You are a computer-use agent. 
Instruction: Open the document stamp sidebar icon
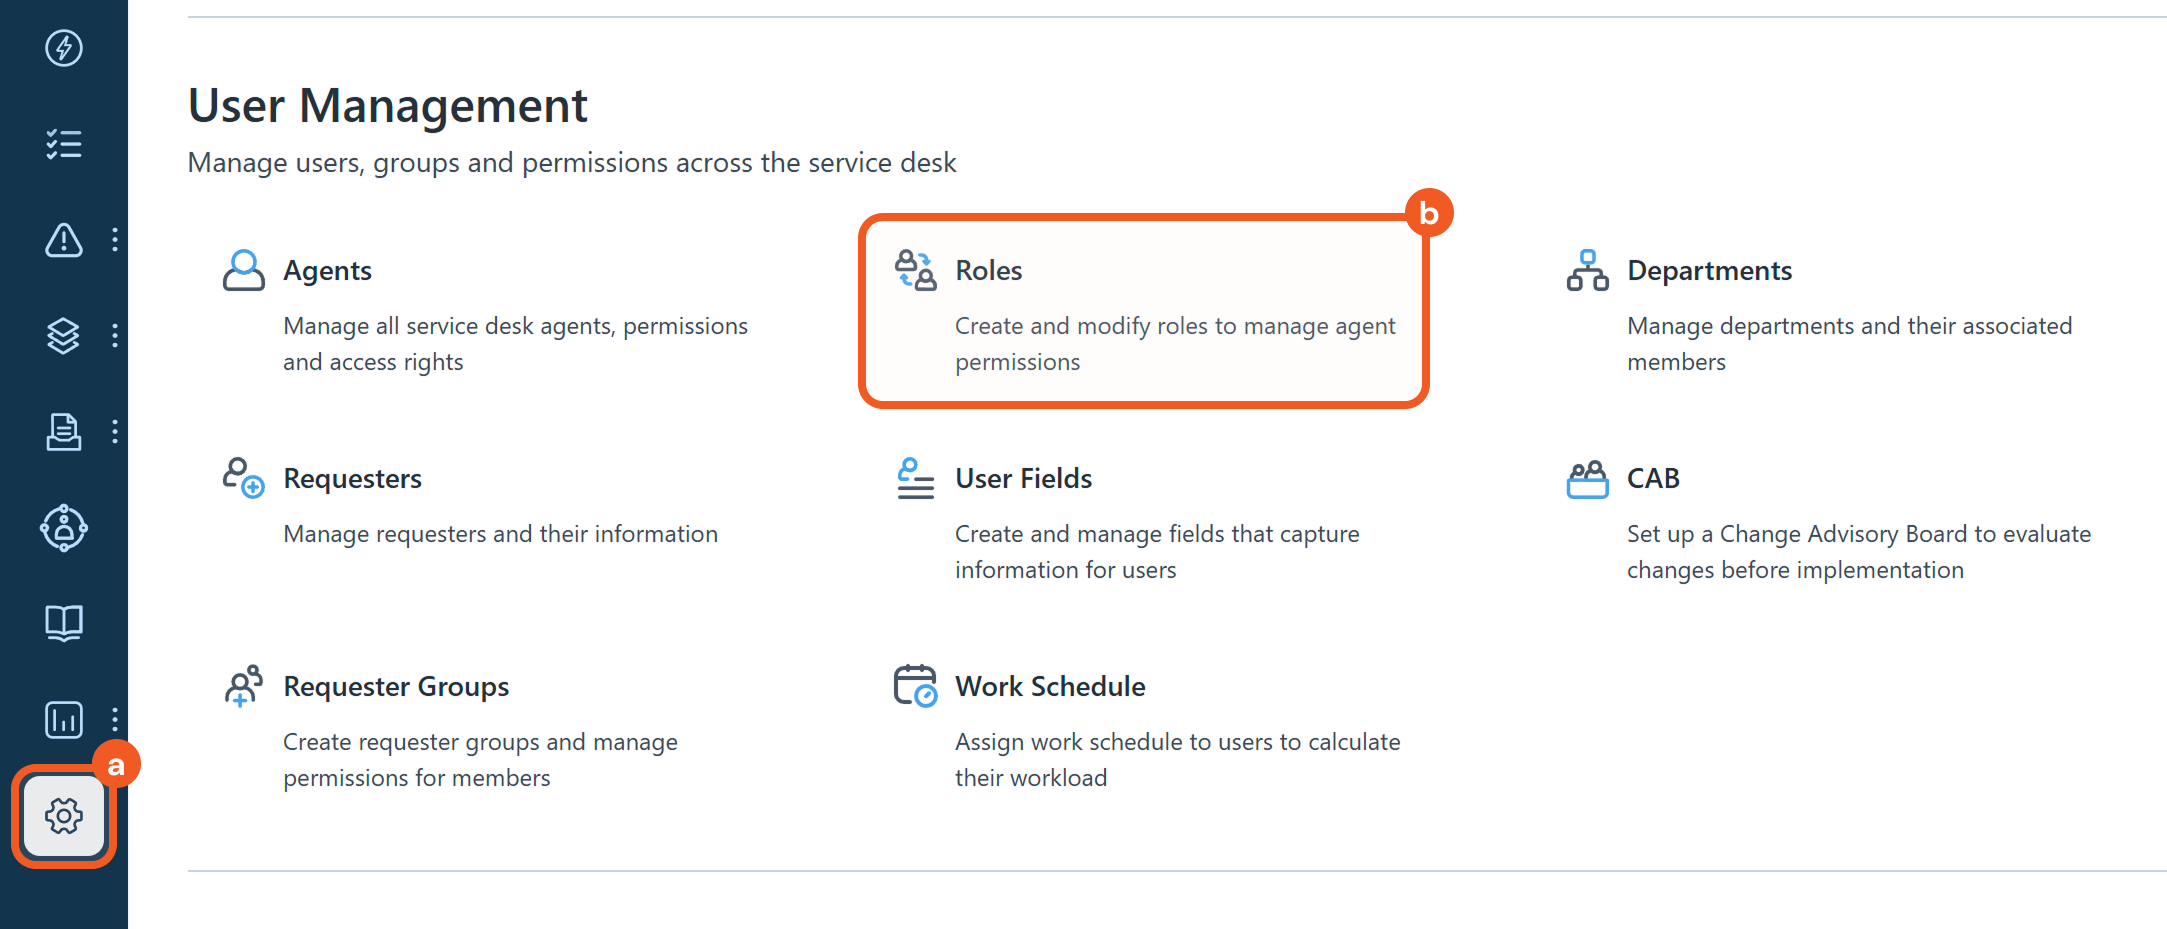(x=63, y=432)
